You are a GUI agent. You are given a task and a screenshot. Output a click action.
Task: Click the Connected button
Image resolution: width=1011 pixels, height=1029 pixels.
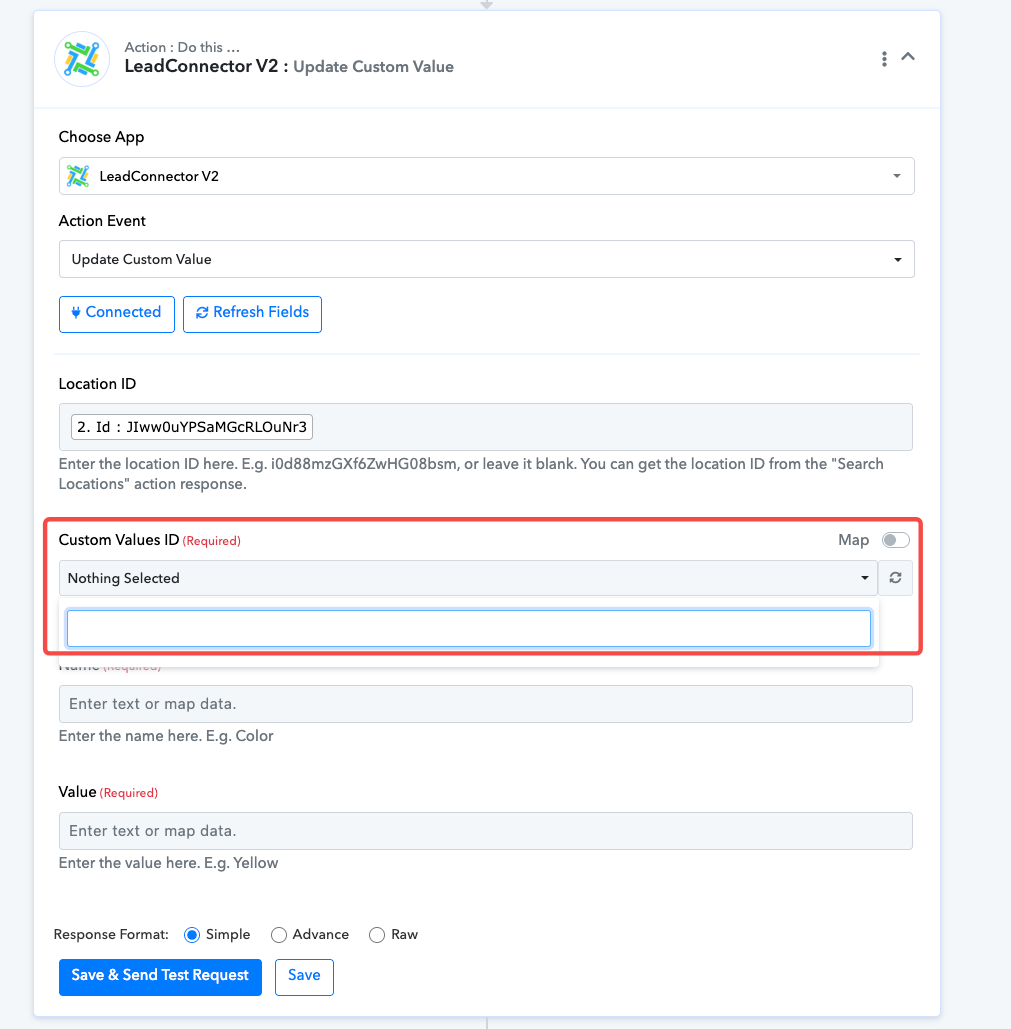(117, 313)
